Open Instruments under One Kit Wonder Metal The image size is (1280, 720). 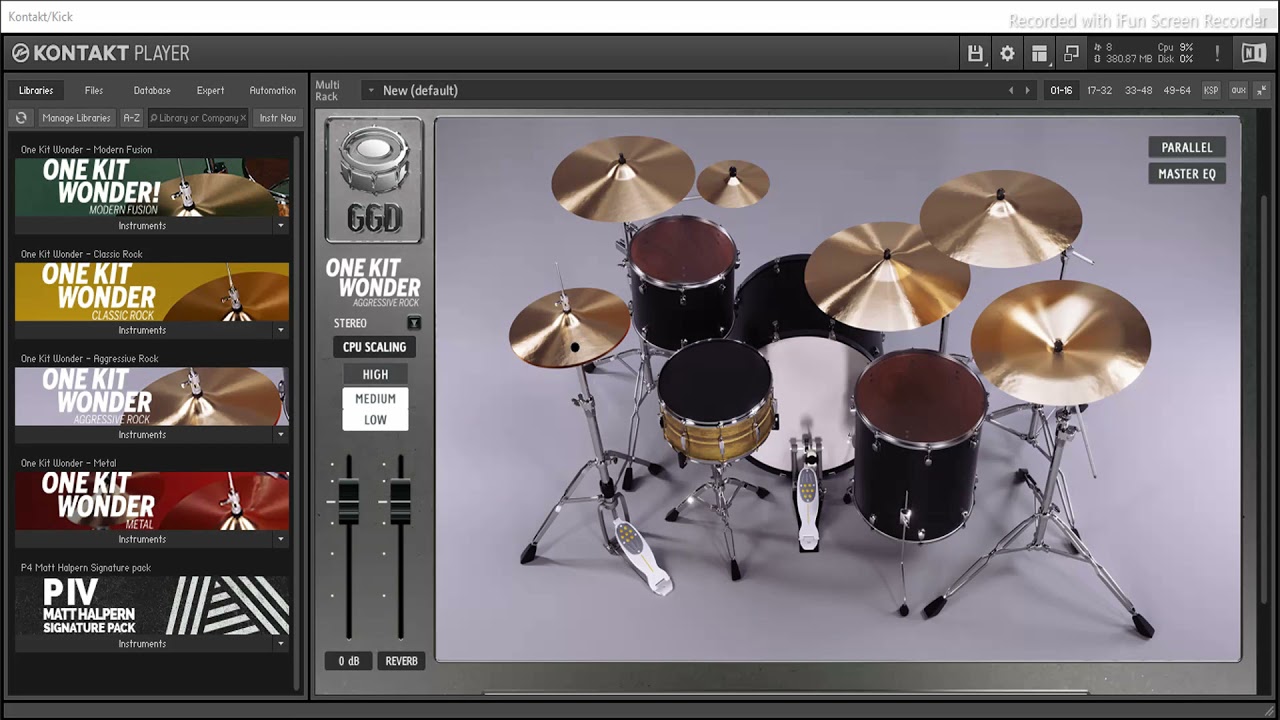click(142, 539)
